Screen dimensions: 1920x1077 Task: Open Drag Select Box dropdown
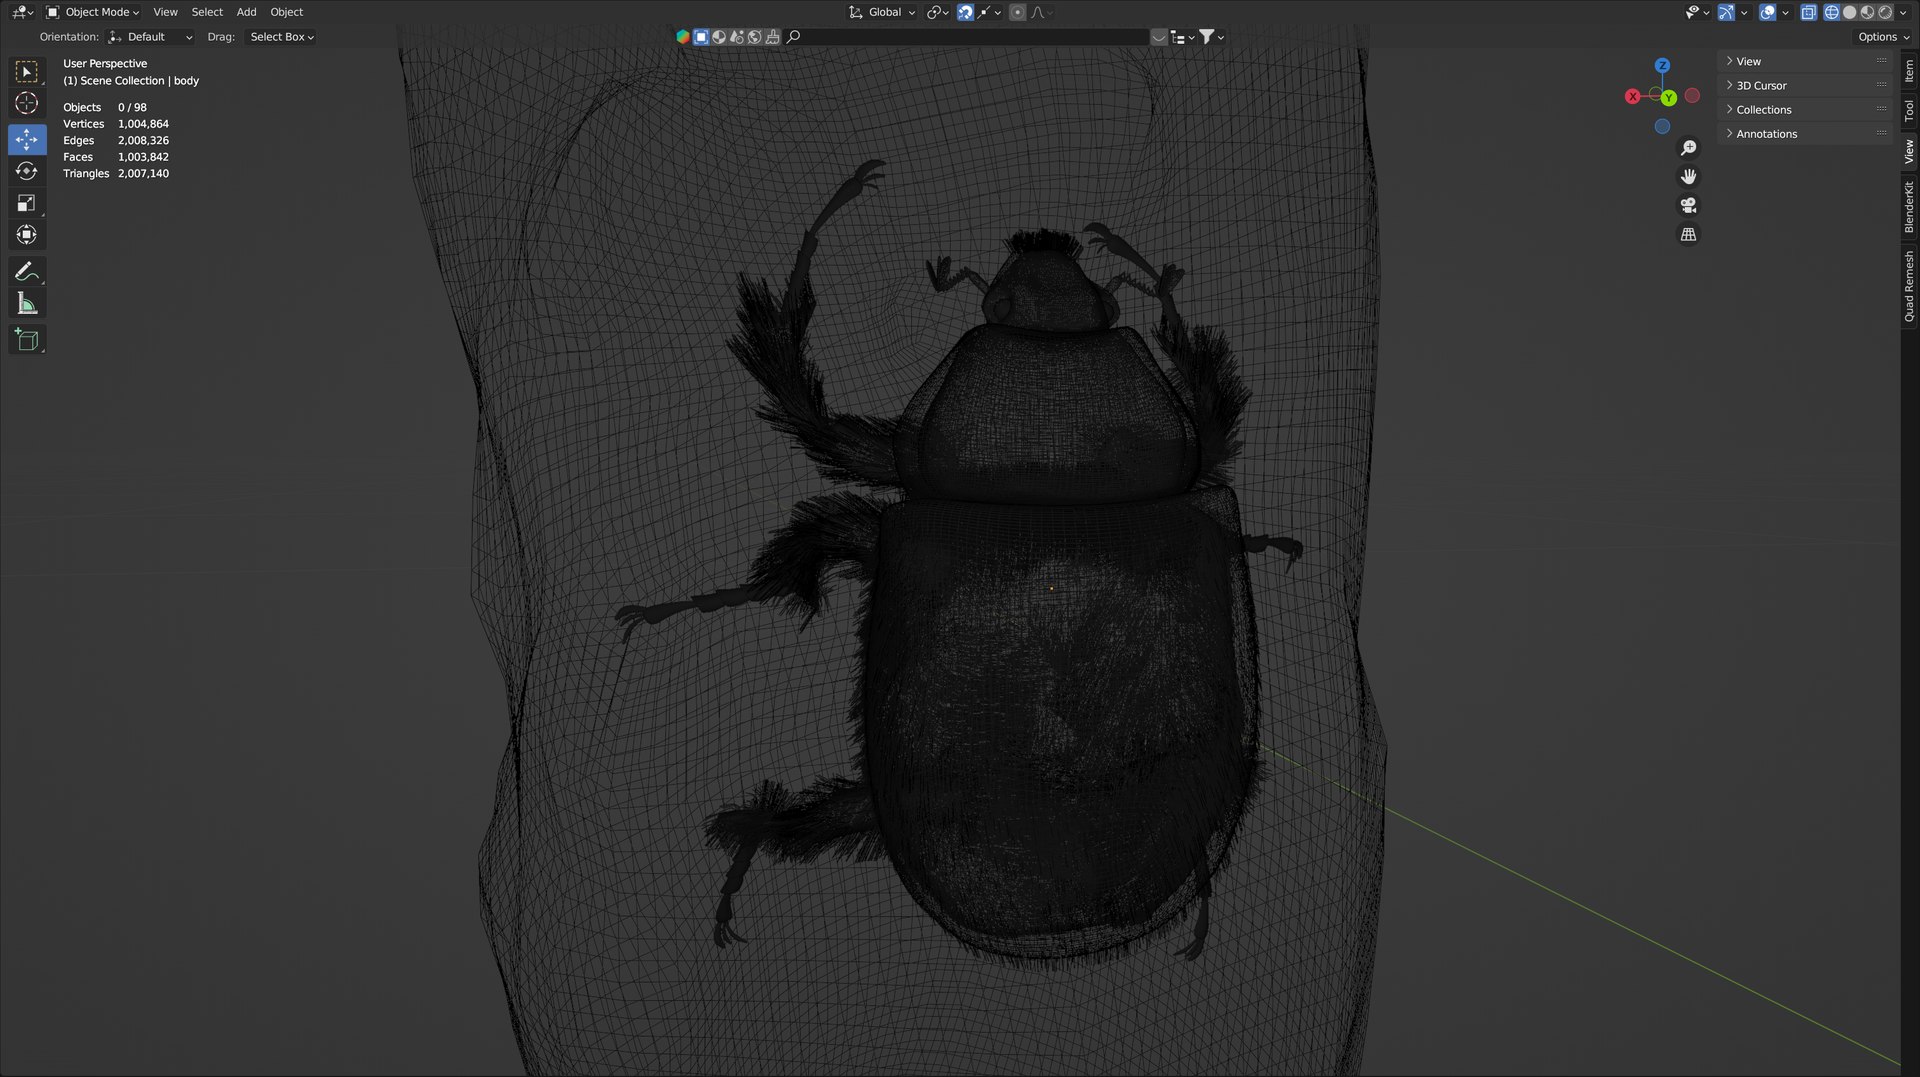point(282,37)
